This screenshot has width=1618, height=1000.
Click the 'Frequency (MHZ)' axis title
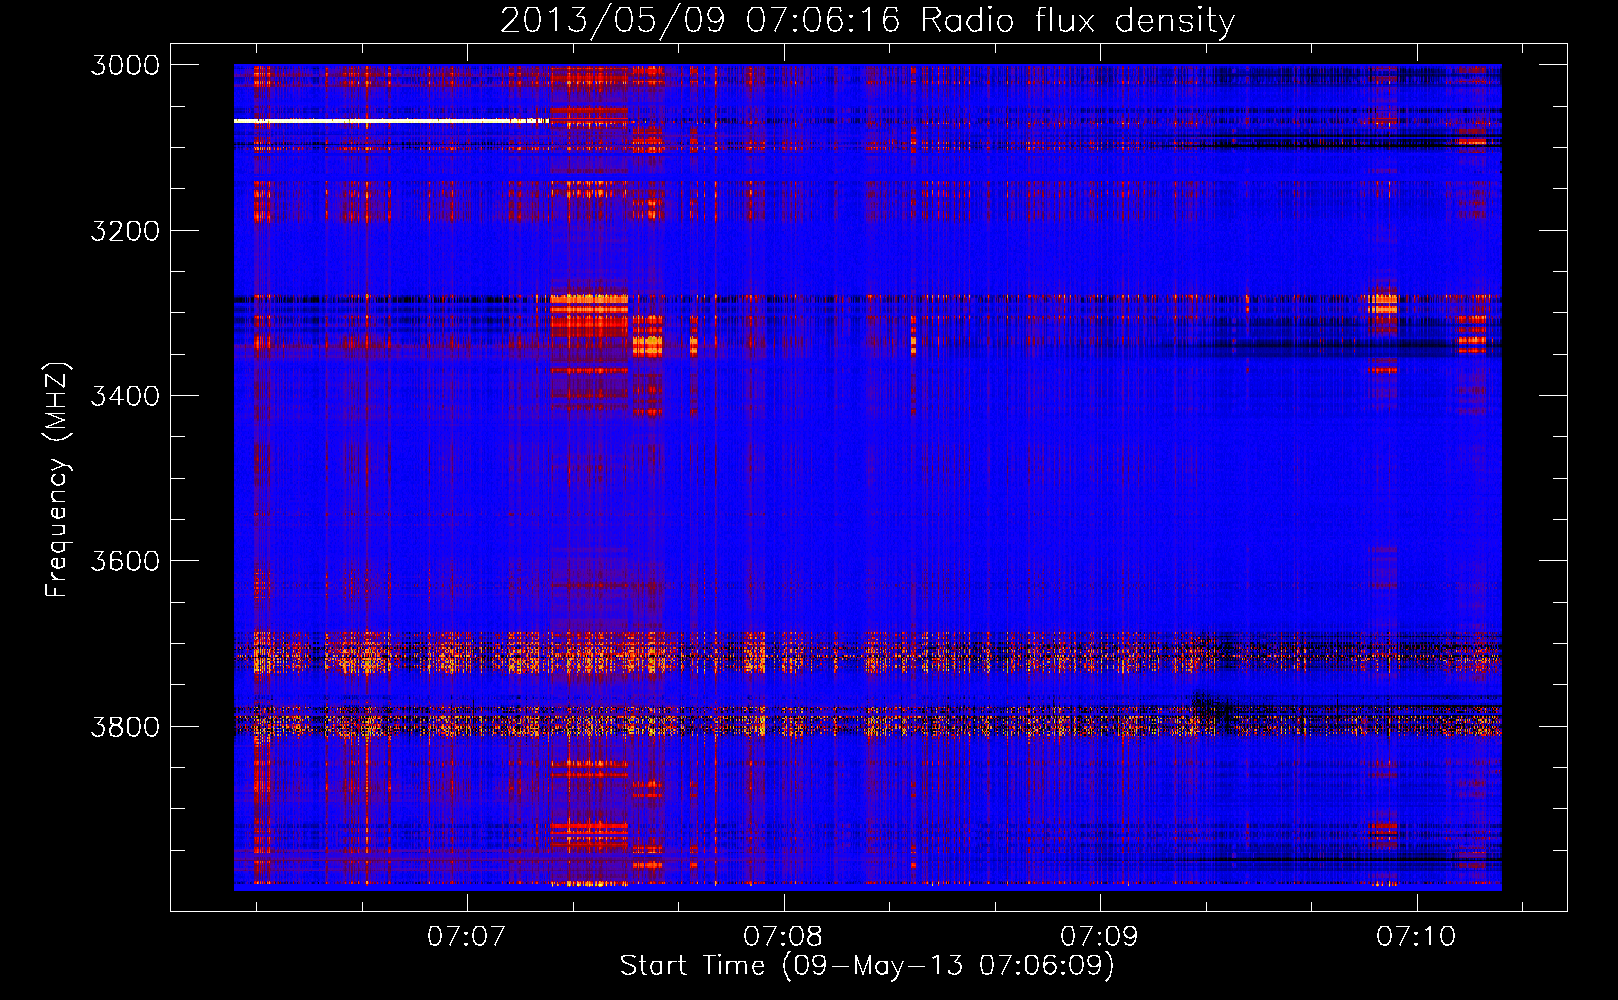(x=57, y=479)
